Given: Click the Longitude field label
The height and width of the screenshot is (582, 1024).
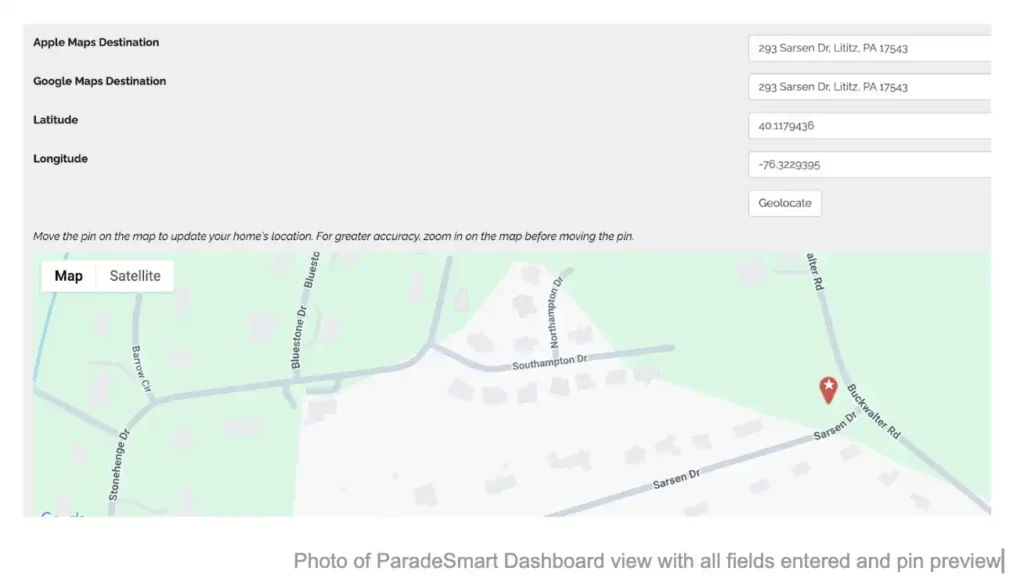Looking at the screenshot, I should 61,159.
